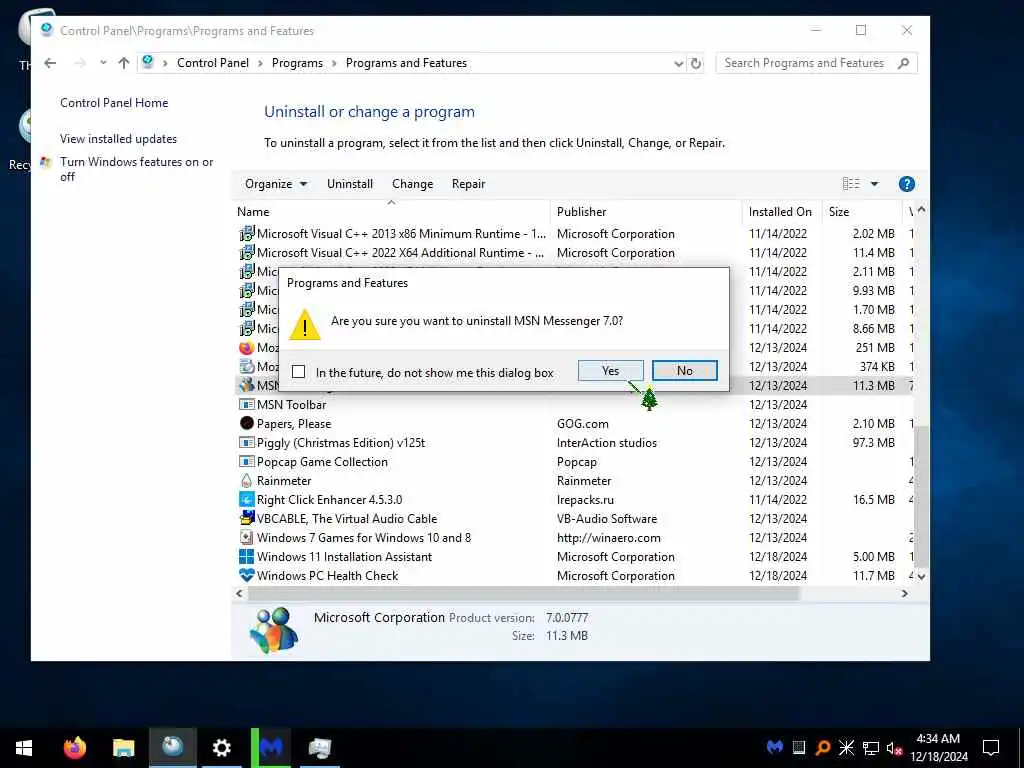This screenshot has width=1024, height=768.
Task: Click the Visual C++ 2013 x86 Minimum Runtime icon
Action: coord(246,233)
